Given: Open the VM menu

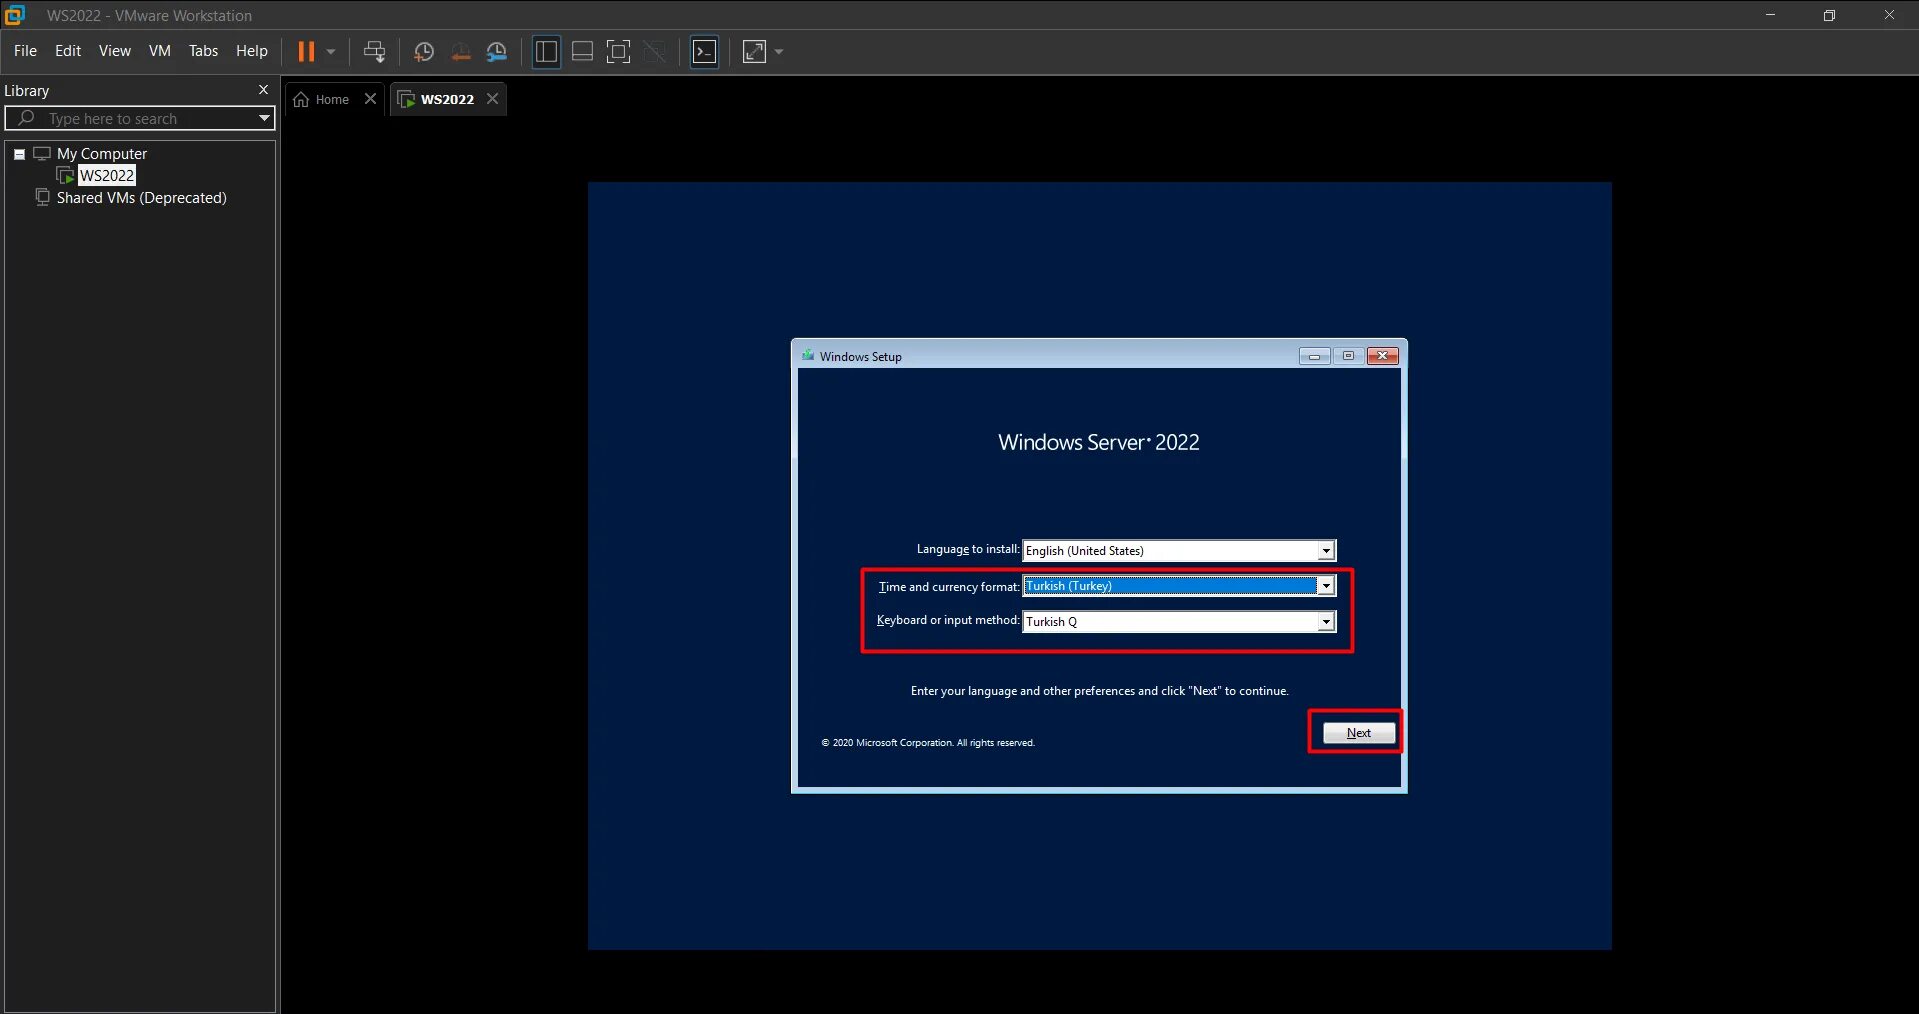Looking at the screenshot, I should (x=160, y=51).
